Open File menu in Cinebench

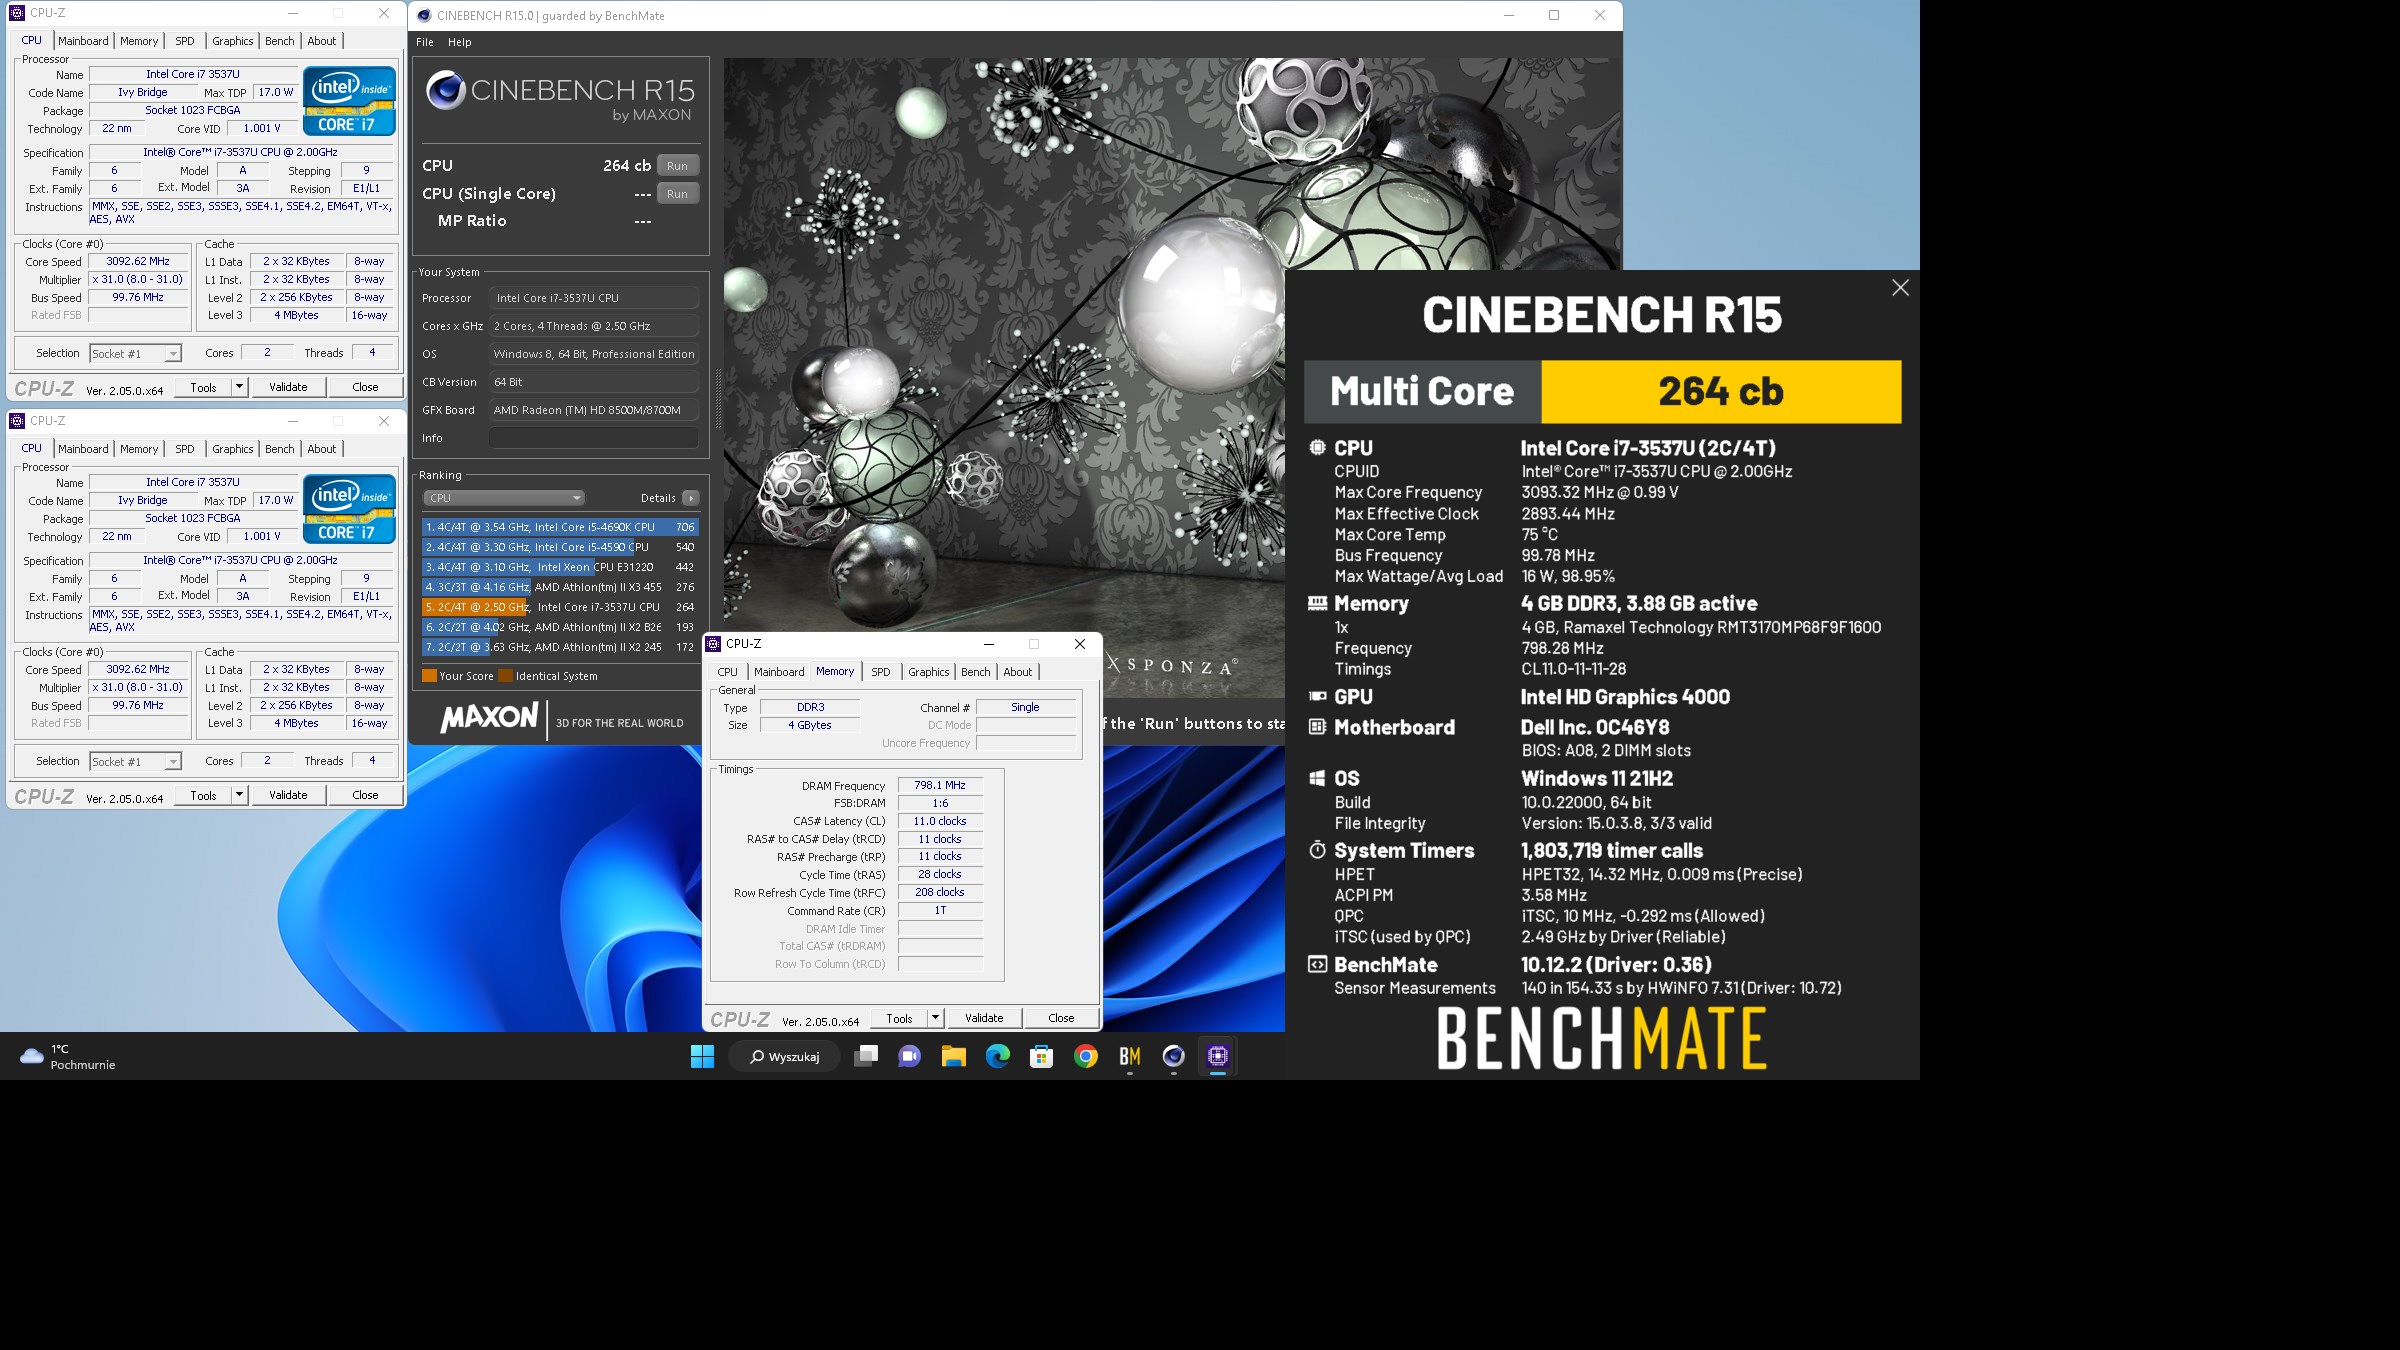[425, 42]
